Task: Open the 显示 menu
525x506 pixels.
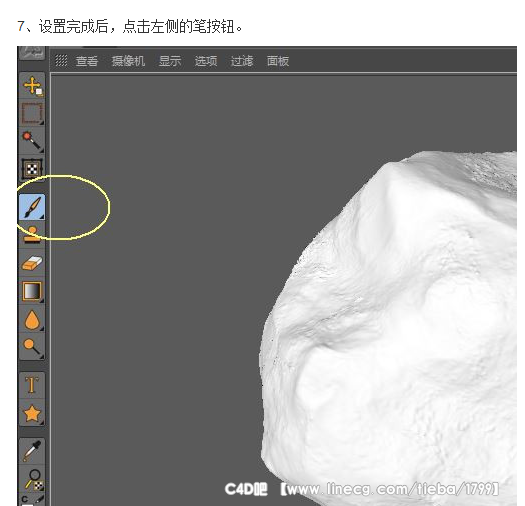Action: (170, 61)
